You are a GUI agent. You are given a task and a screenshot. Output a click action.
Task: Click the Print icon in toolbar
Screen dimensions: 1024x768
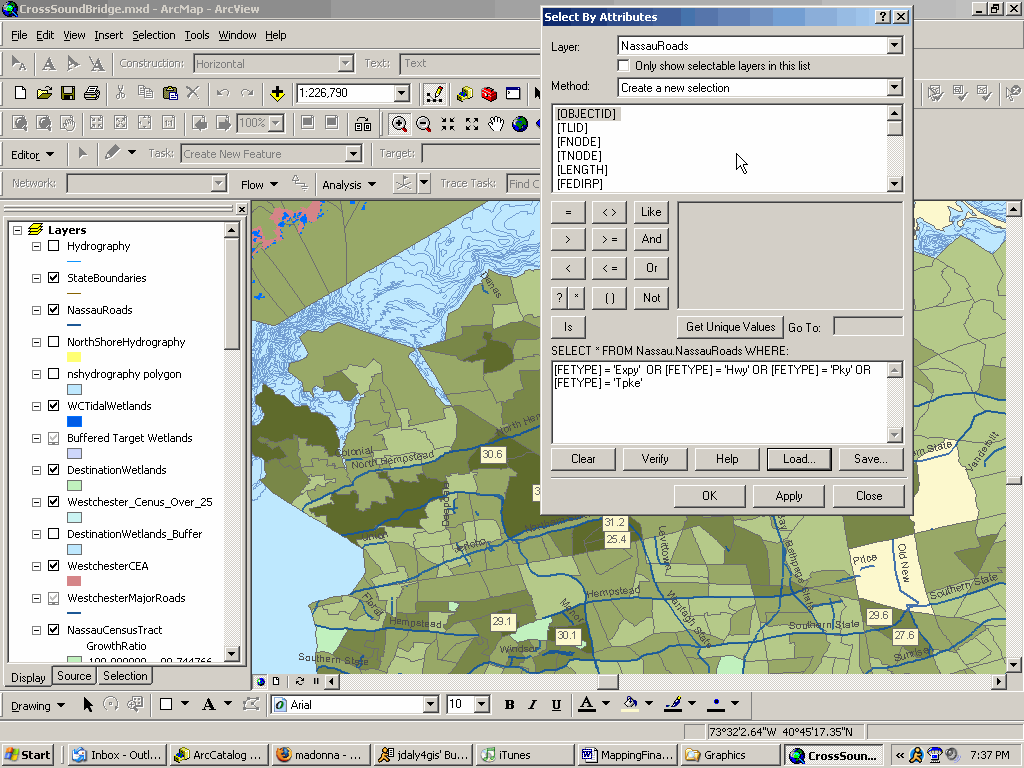[92, 93]
